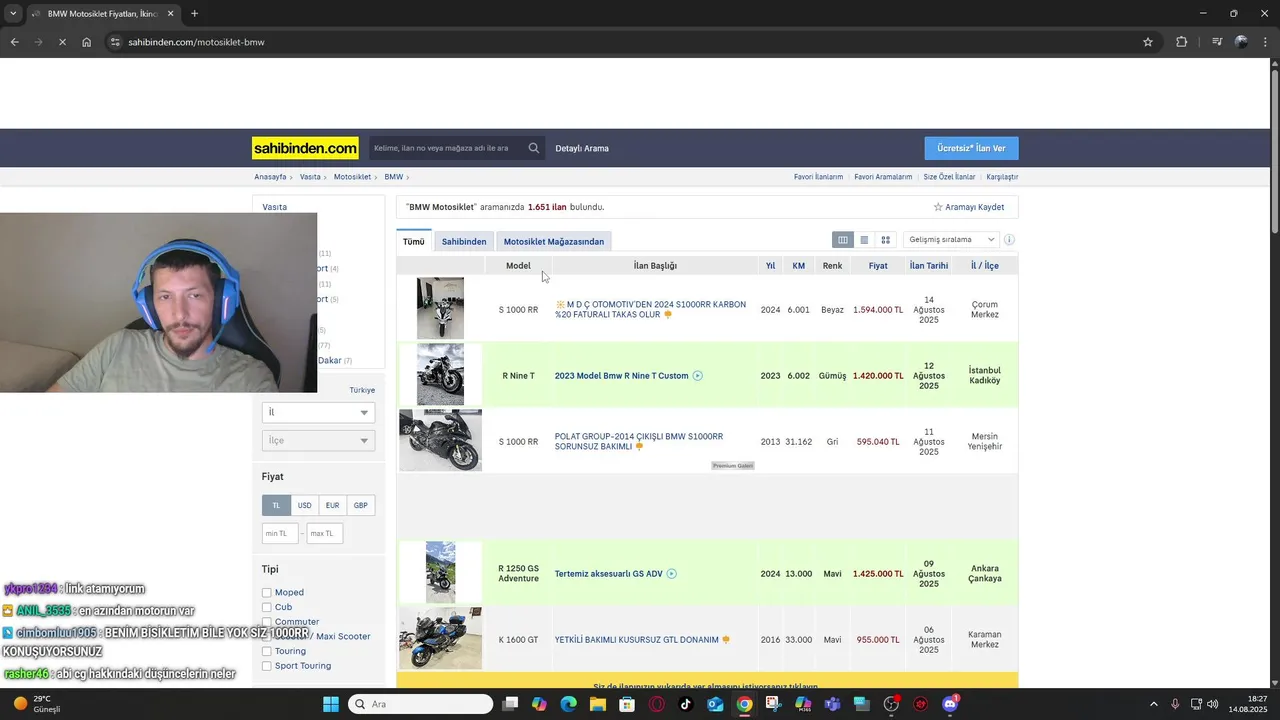Screen dimensions: 1280x720
Task: Open a new browser tab
Action: click(x=194, y=14)
